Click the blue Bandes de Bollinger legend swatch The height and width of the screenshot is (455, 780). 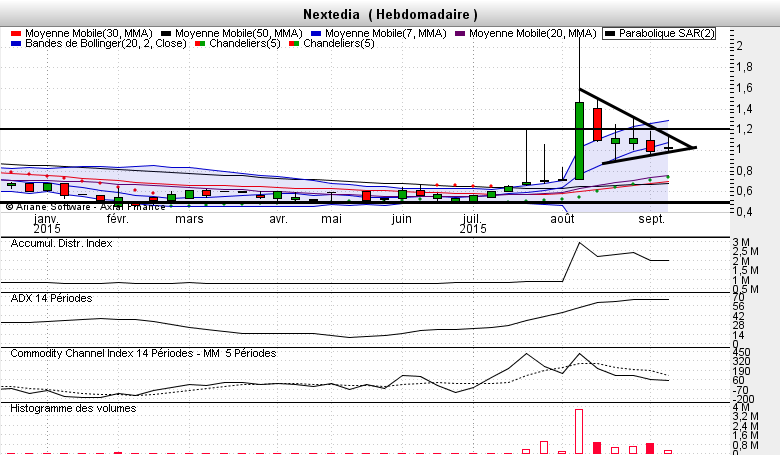(15, 44)
